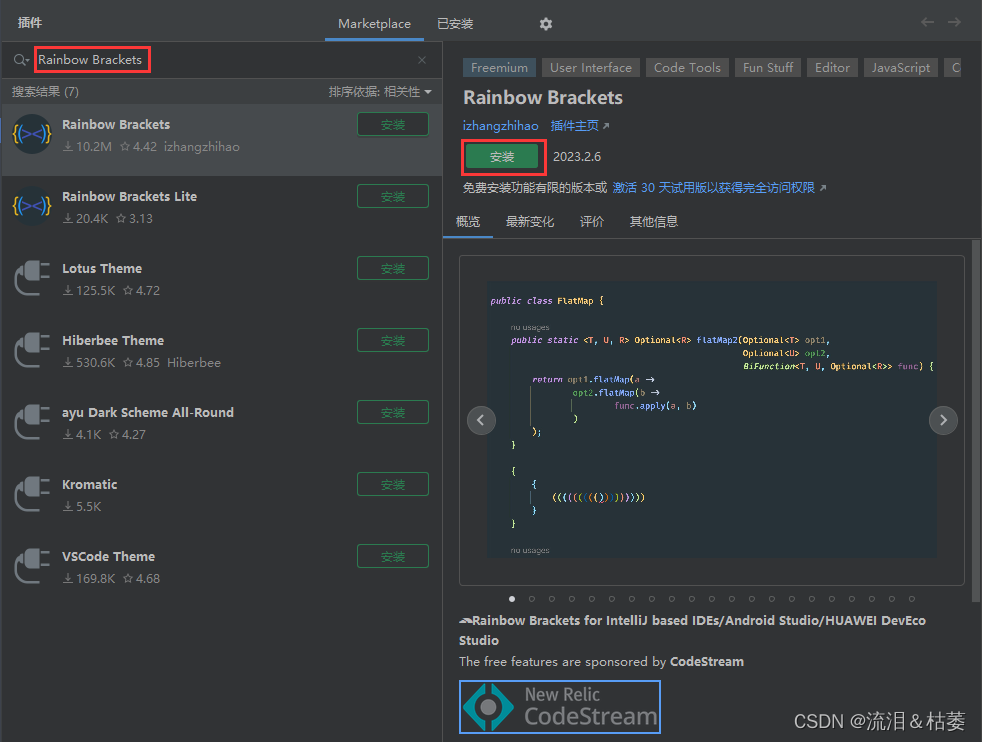The width and height of the screenshot is (982, 742).
Task: Switch to the Marketplace tab
Action: click(x=375, y=24)
